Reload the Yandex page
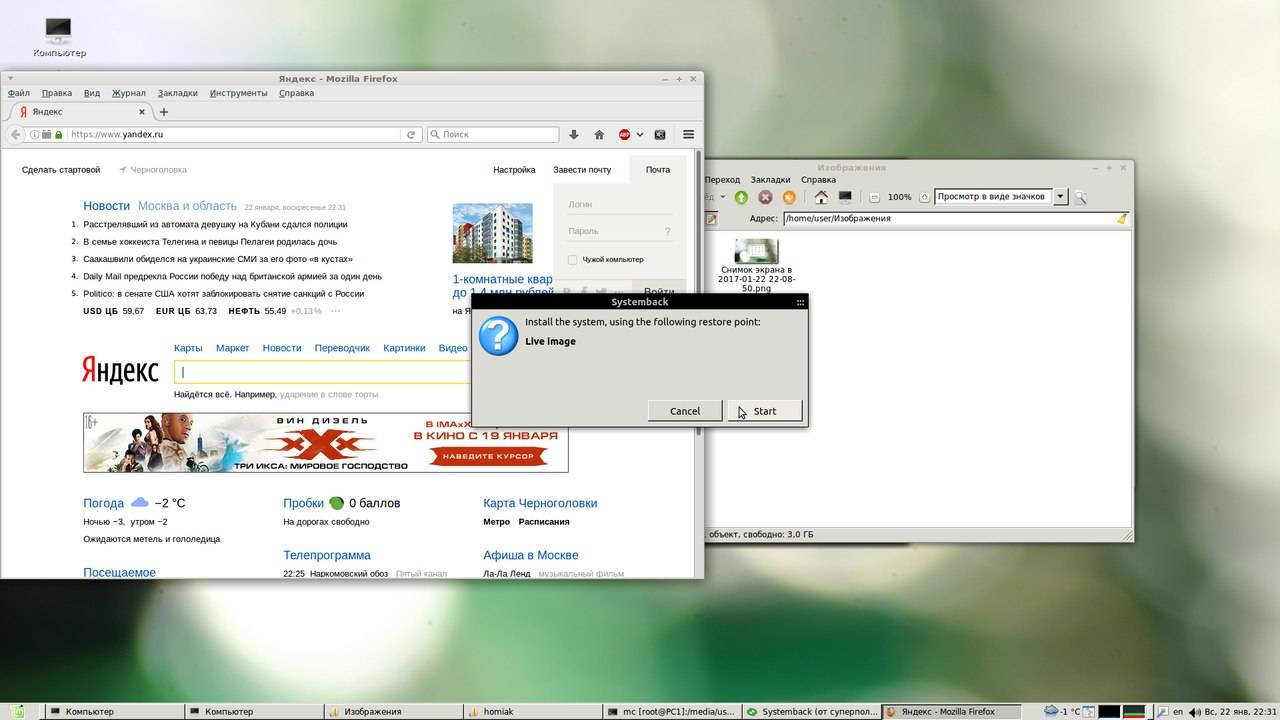The image size is (1280, 720). 410,134
